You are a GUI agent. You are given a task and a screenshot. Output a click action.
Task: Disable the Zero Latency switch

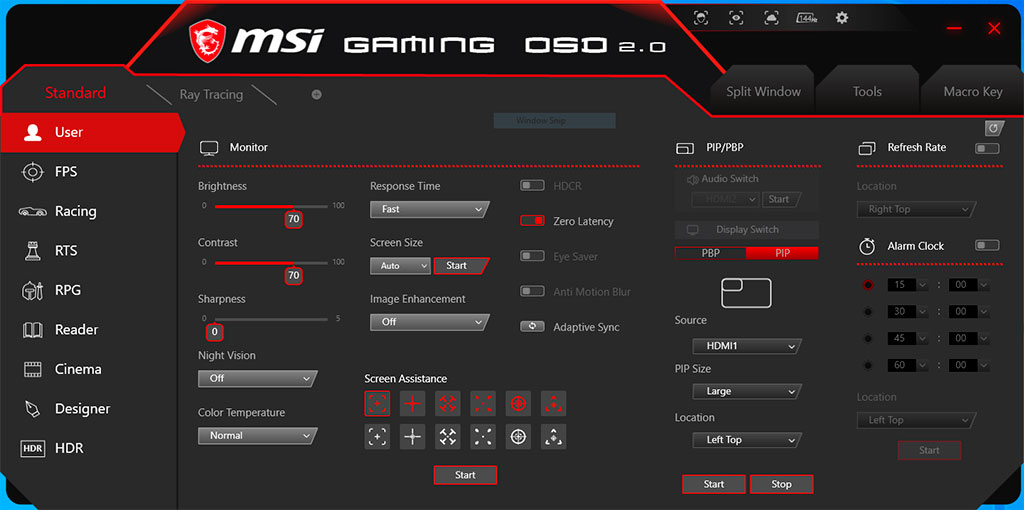(x=532, y=221)
